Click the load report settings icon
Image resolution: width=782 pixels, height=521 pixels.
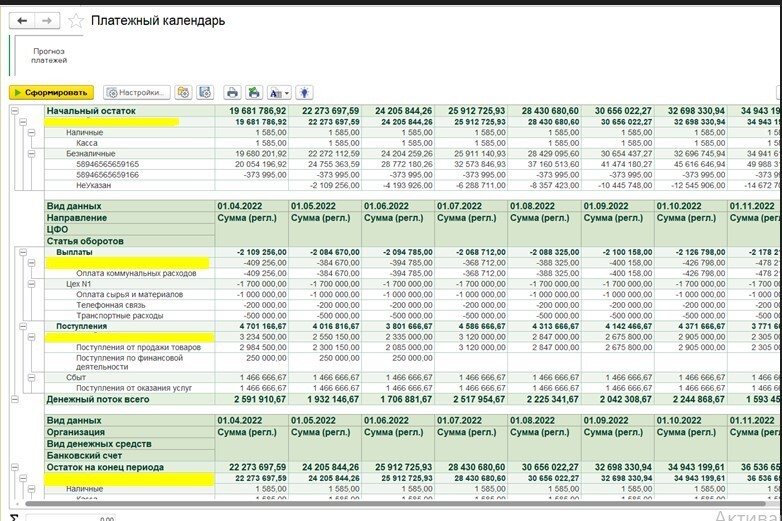point(183,92)
